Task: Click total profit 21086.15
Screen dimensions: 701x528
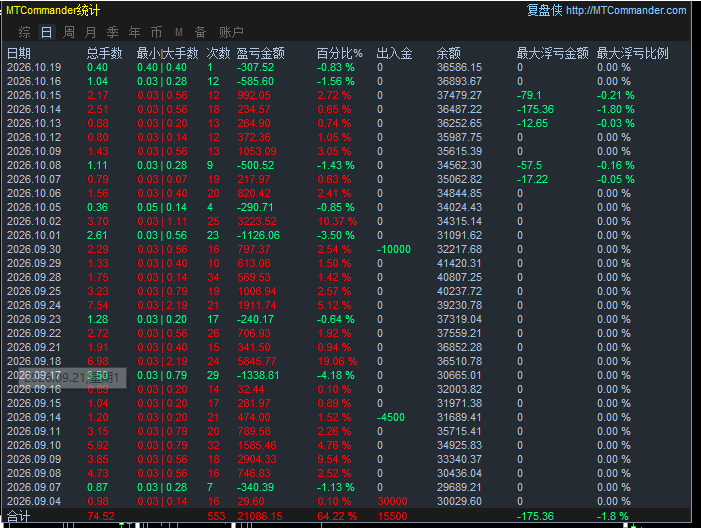Action: pos(260,516)
